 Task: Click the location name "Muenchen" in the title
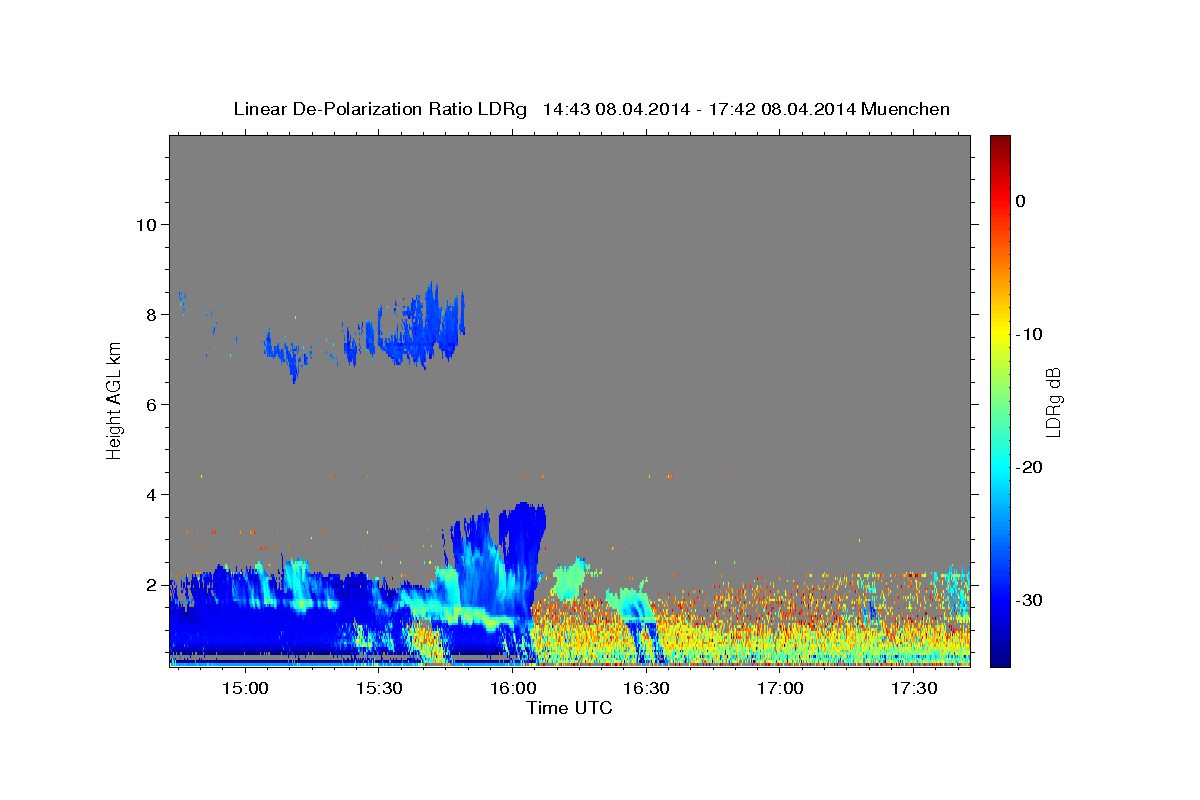(x=905, y=109)
